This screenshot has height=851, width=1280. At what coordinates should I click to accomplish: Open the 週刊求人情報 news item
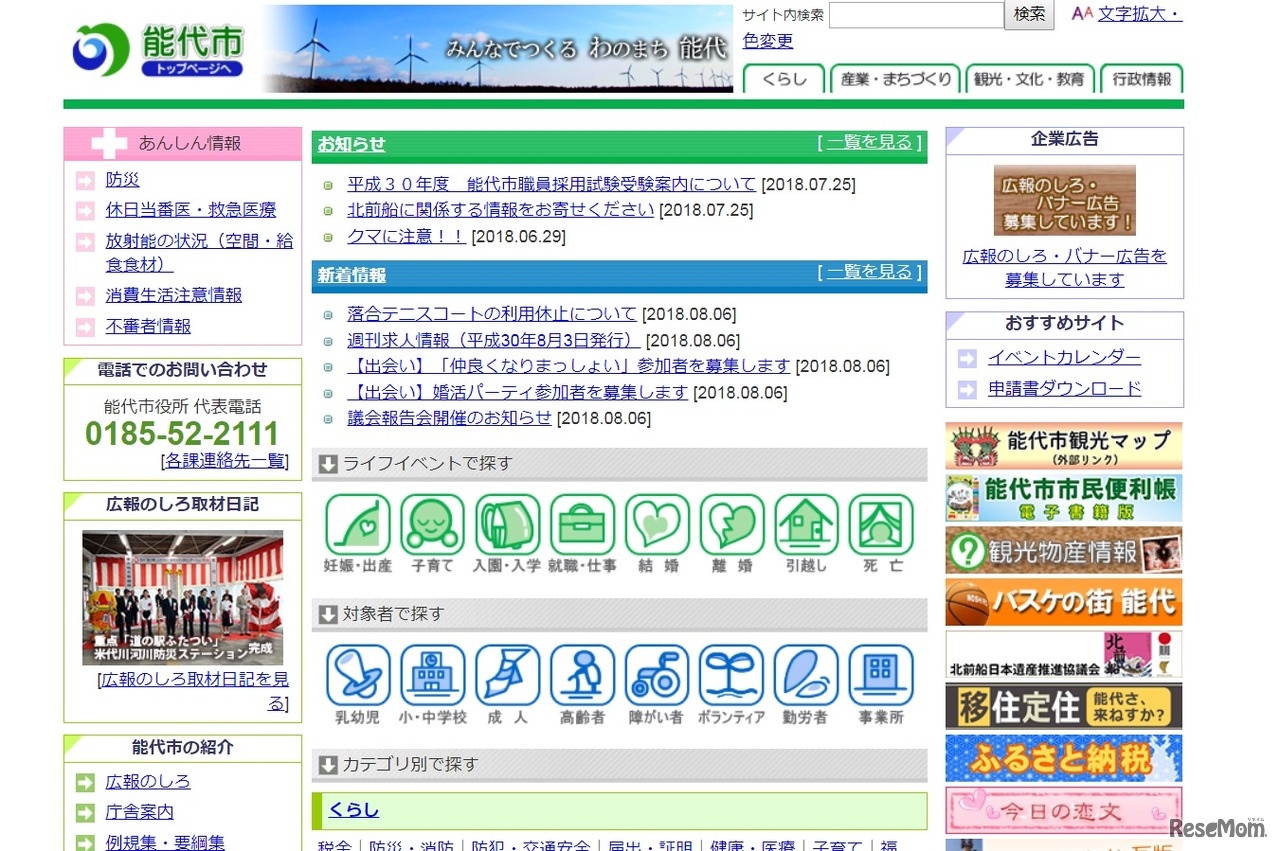pos(494,340)
